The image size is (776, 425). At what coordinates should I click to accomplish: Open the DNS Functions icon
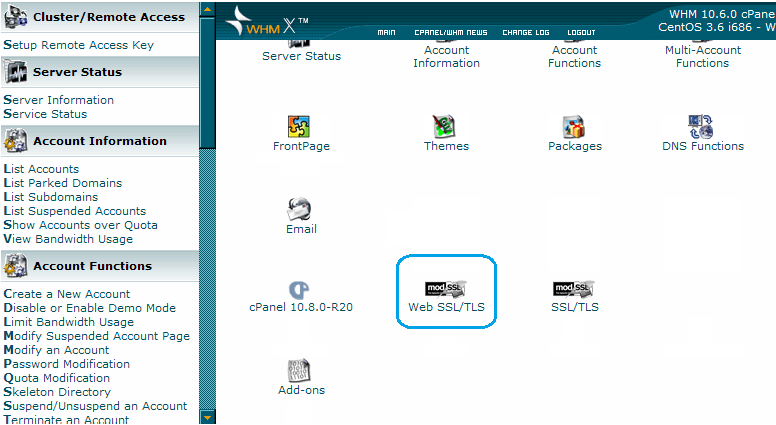(700, 126)
